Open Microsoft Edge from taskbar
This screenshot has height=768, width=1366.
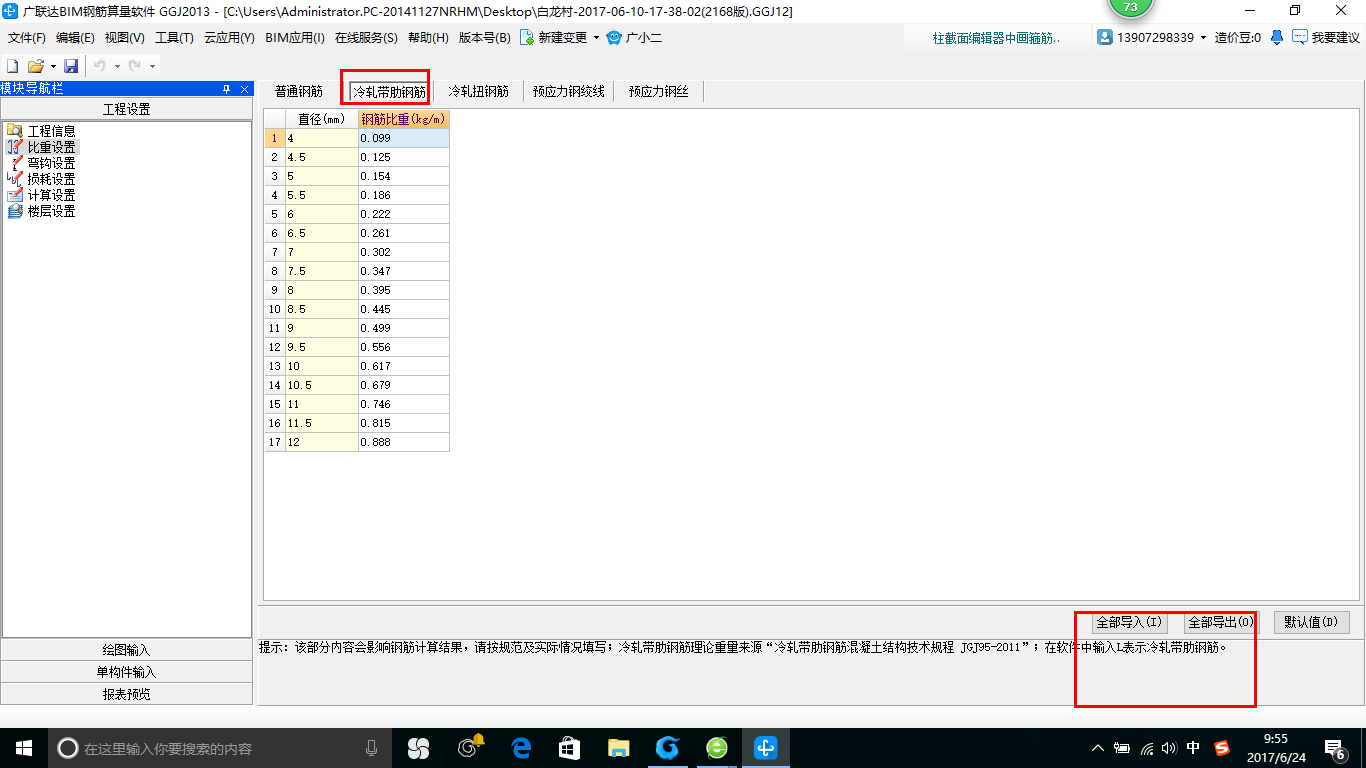pos(521,748)
